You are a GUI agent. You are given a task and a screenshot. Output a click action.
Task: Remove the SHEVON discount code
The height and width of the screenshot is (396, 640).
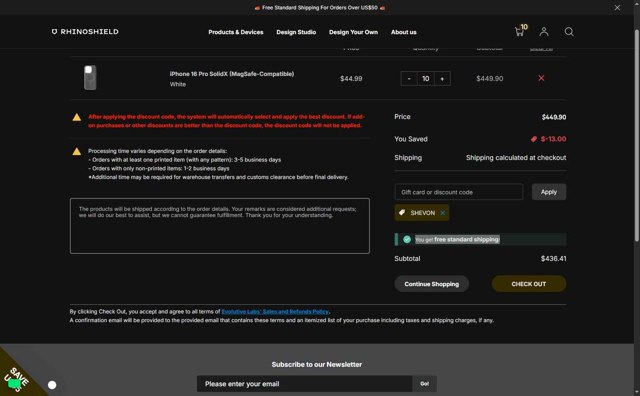pos(442,213)
